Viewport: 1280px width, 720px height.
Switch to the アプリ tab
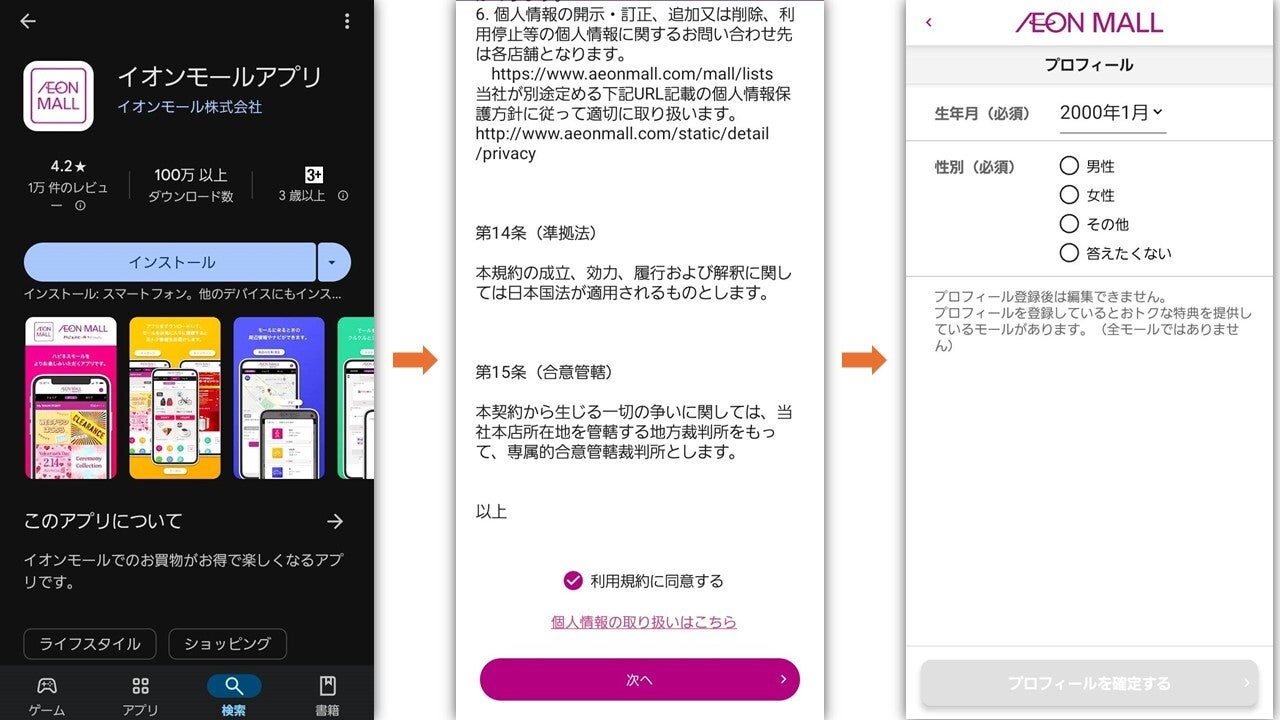coord(140,695)
